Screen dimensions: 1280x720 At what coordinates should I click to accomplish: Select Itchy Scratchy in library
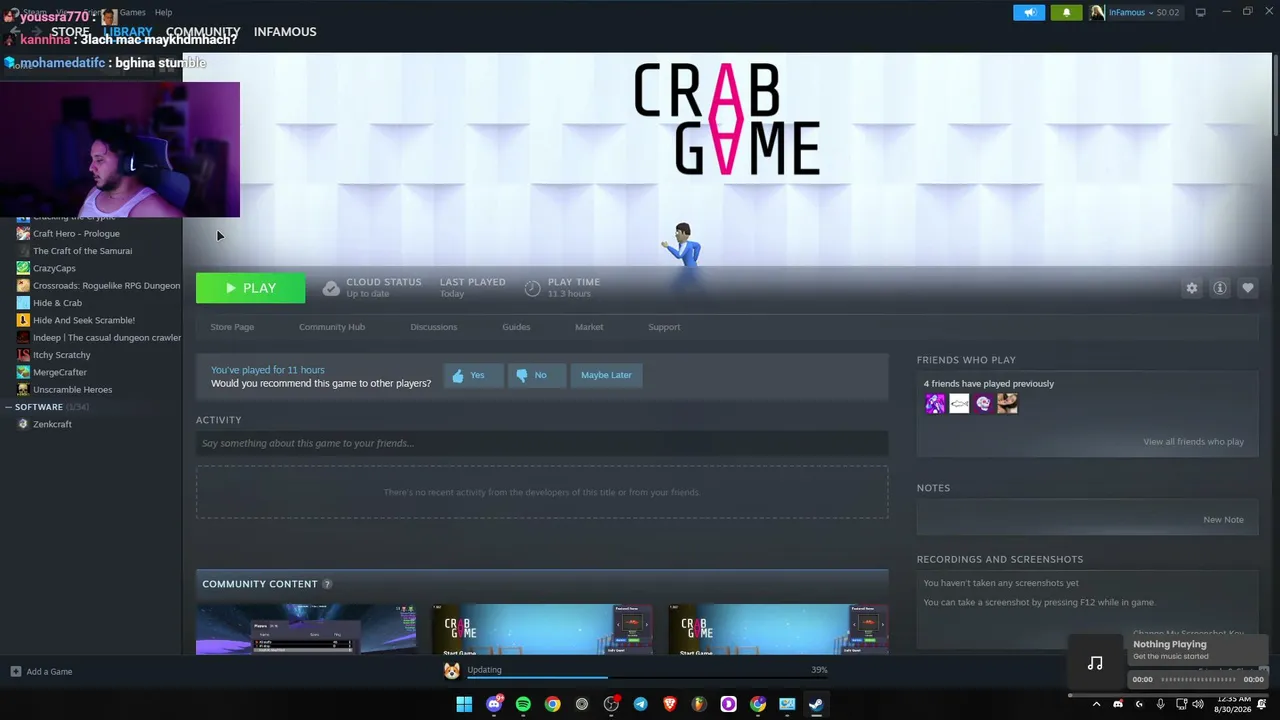click(x=61, y=355)
